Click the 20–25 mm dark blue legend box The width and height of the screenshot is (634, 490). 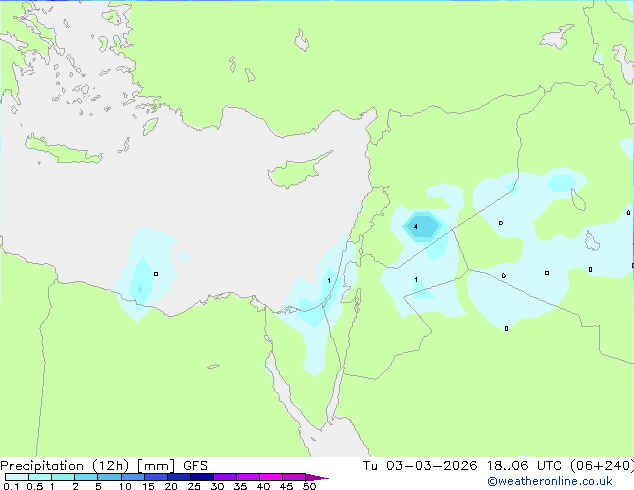179,477
